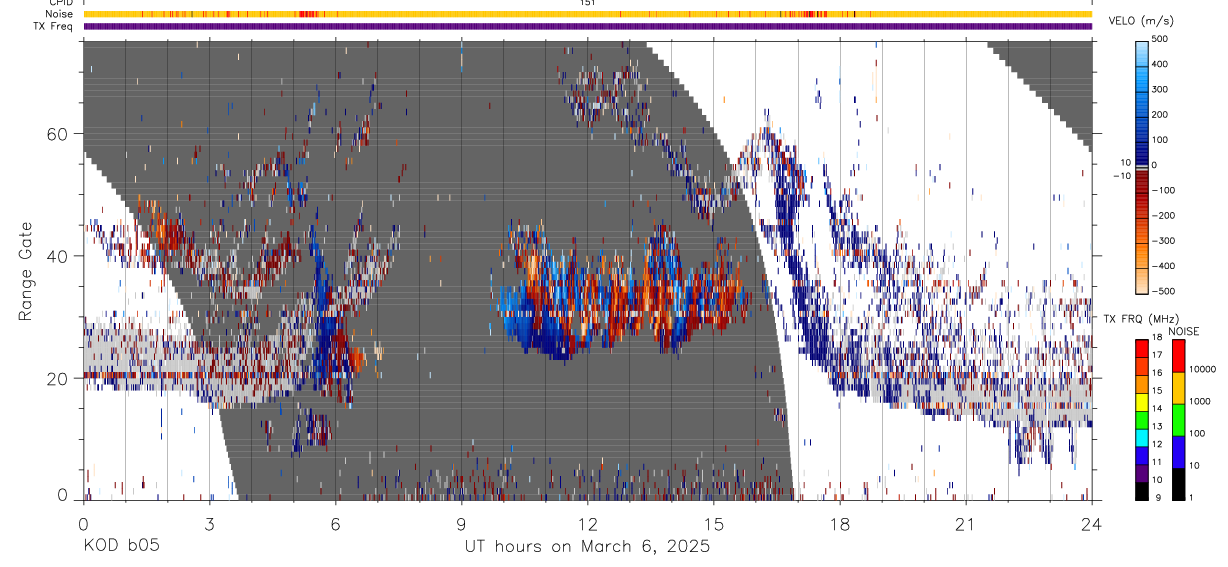This screenshot has width=1228, height=567.
Task: Select the yellow-orange Noise strip above the plot
Action: [587, 14]
